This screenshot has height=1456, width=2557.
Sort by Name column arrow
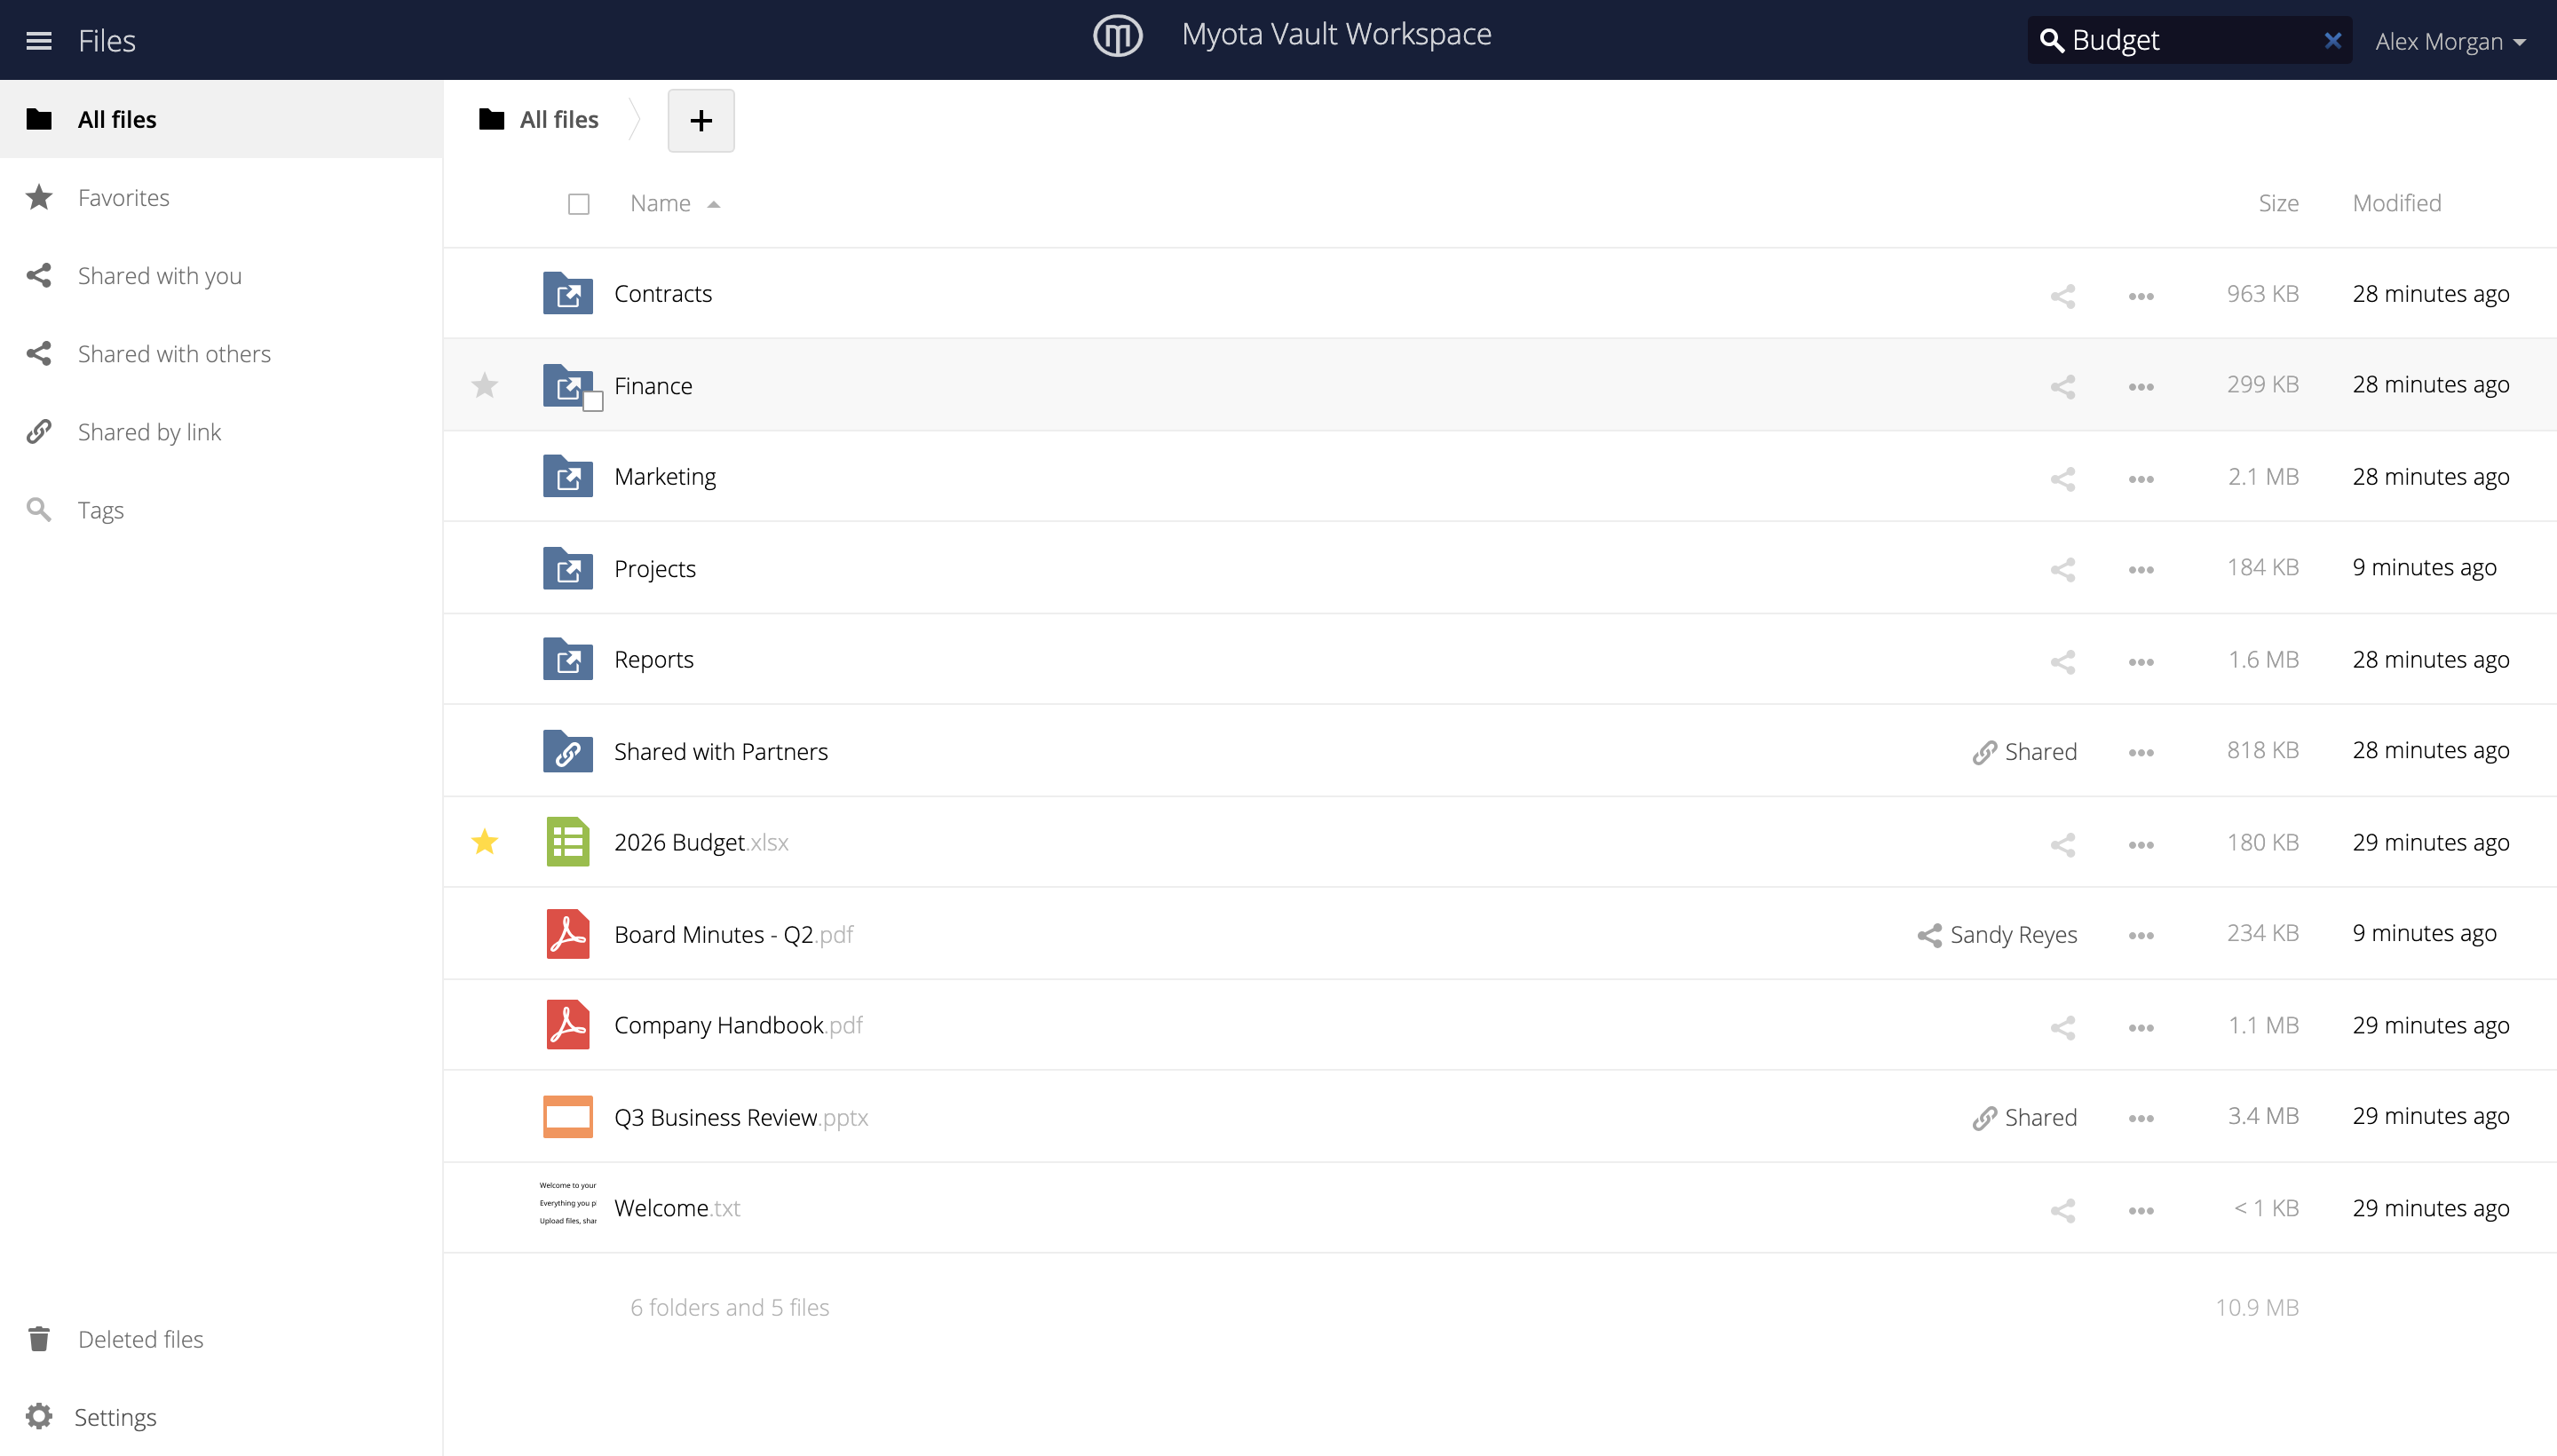(x=713, y=204)
